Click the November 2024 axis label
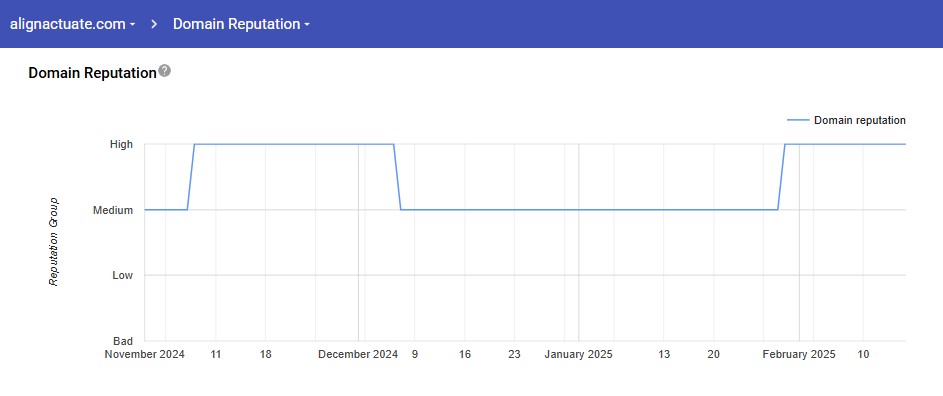Screen dimensions: 943x396 [144, 354]
